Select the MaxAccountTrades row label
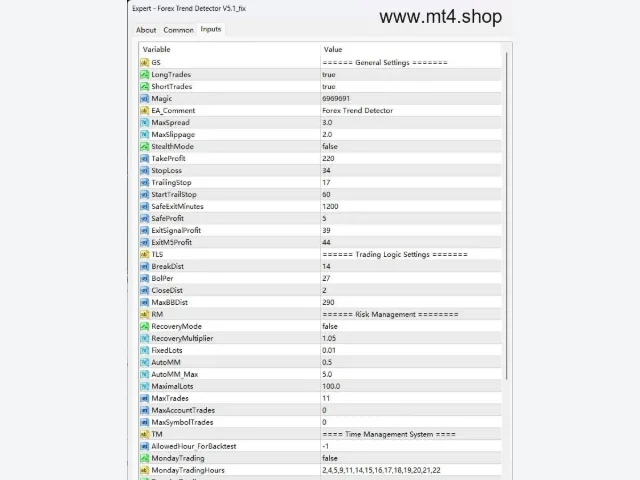Image resolution: width=640 pixels, height=480 pixels. point(183,410)
